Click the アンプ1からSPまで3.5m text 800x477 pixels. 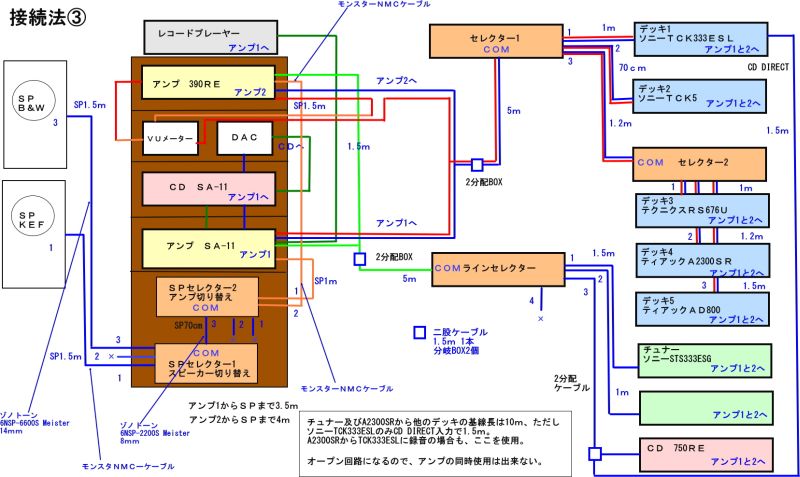coord(243,406)
